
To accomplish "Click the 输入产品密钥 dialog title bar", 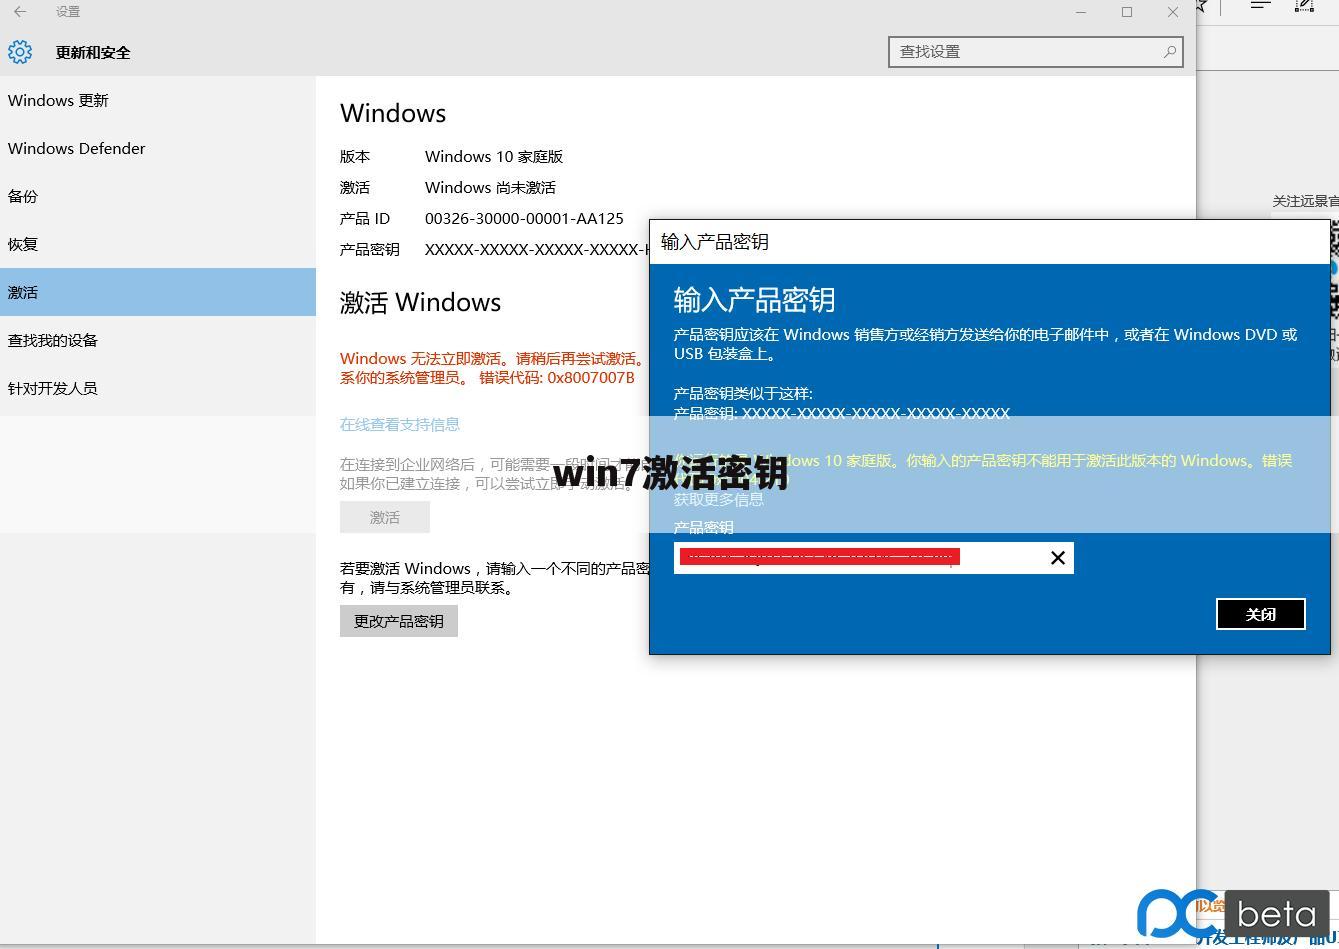I will tap(990, 242).
